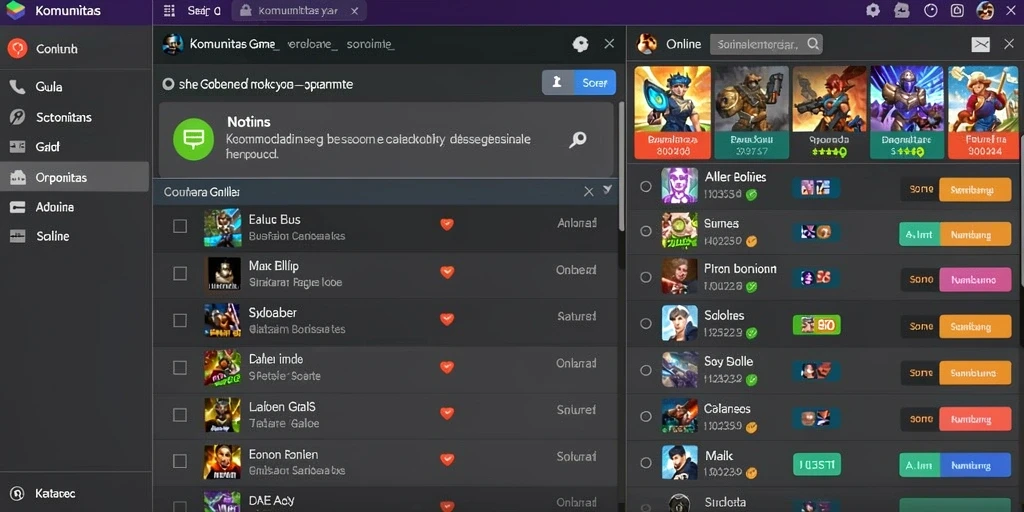Switch to the komumitas yar tab

[x=299, y=11]
